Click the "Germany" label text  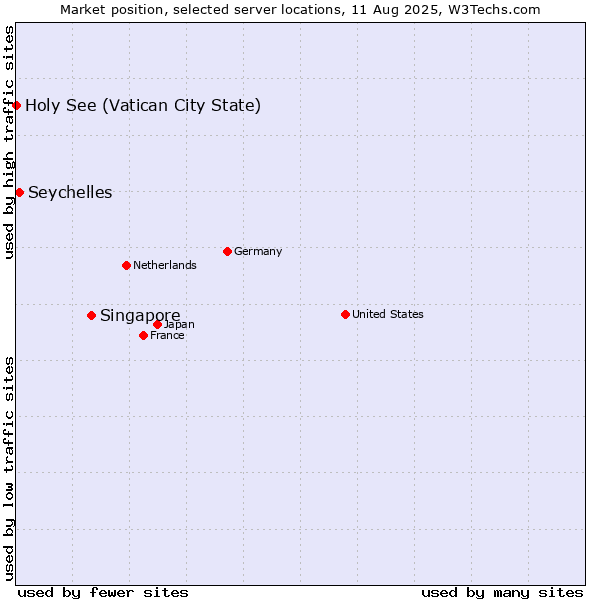[258, 251]
